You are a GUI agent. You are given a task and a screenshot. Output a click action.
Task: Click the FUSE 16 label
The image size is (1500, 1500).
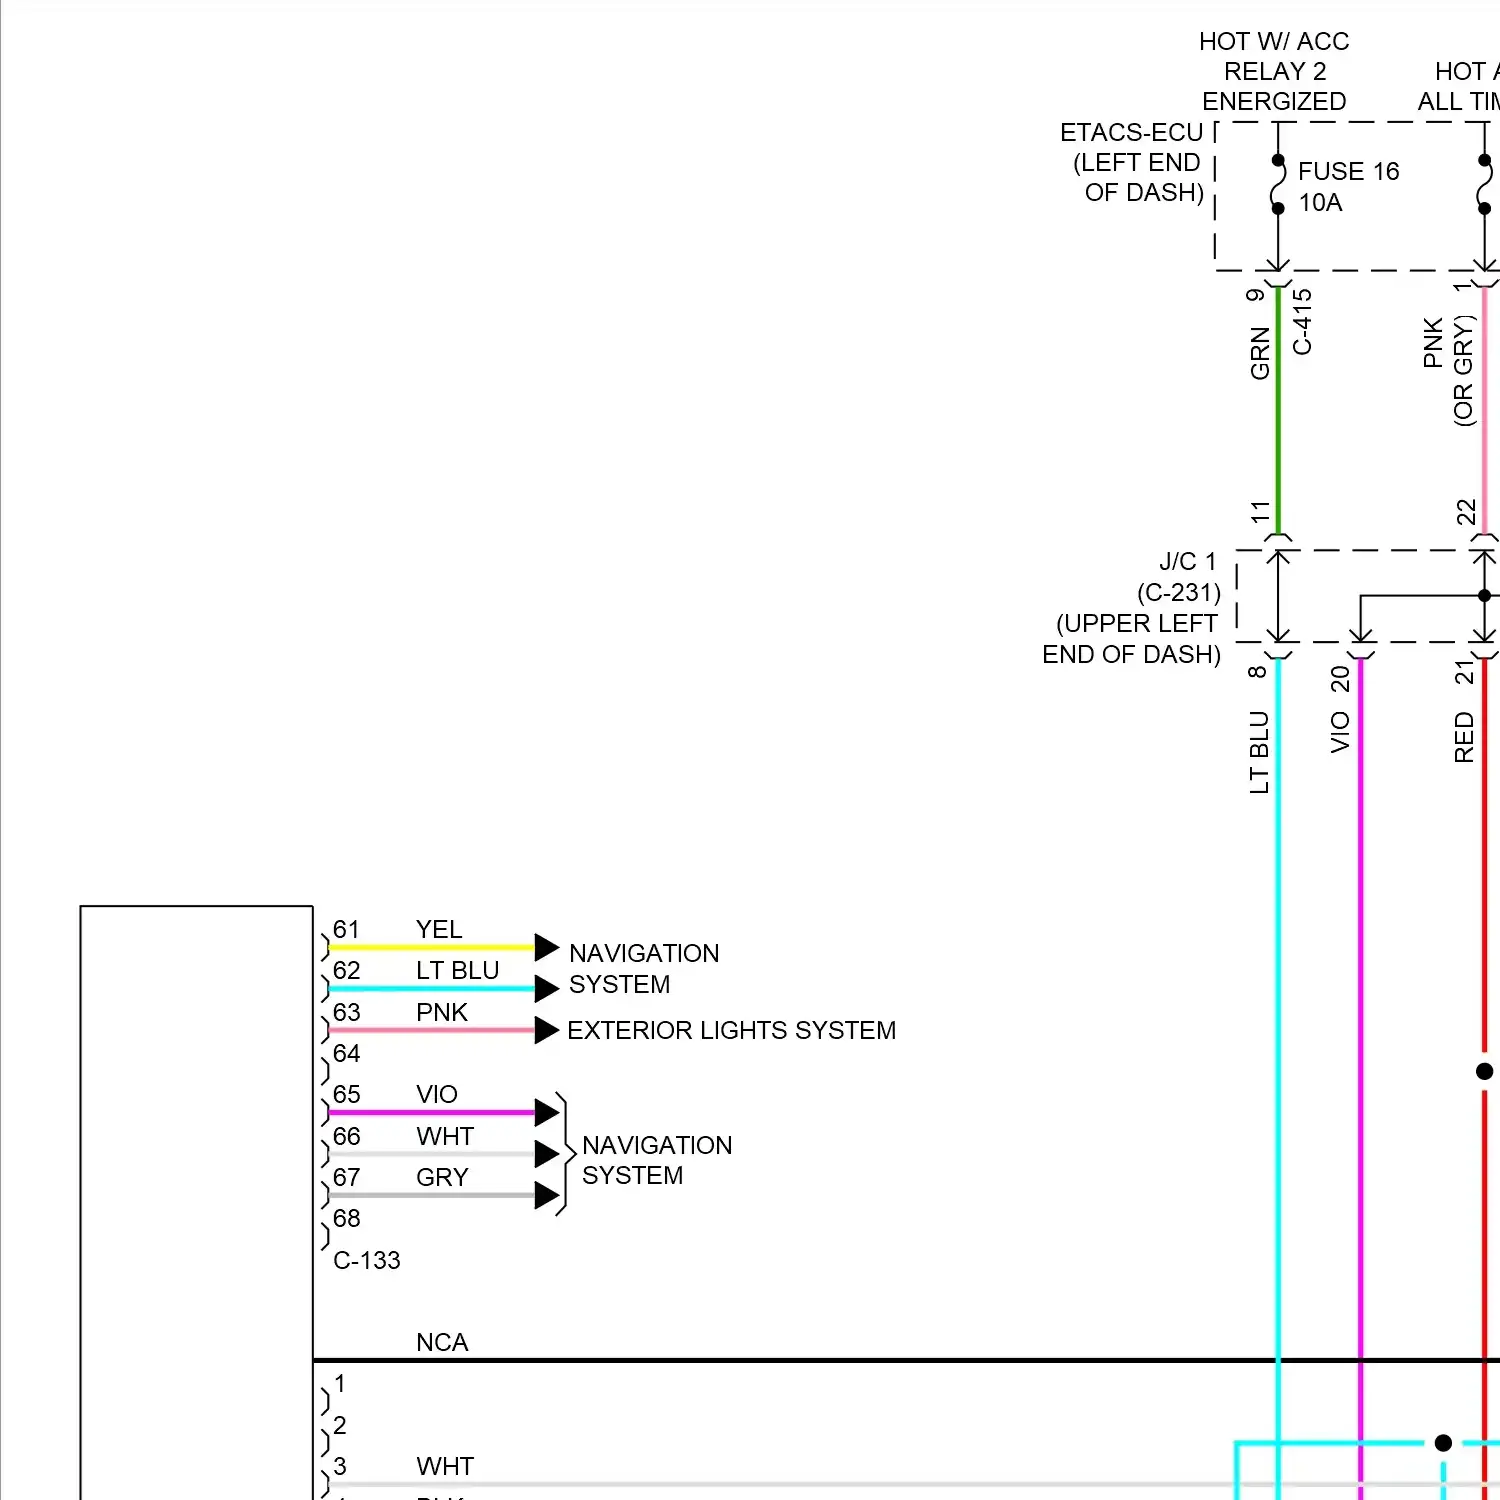1348,172
